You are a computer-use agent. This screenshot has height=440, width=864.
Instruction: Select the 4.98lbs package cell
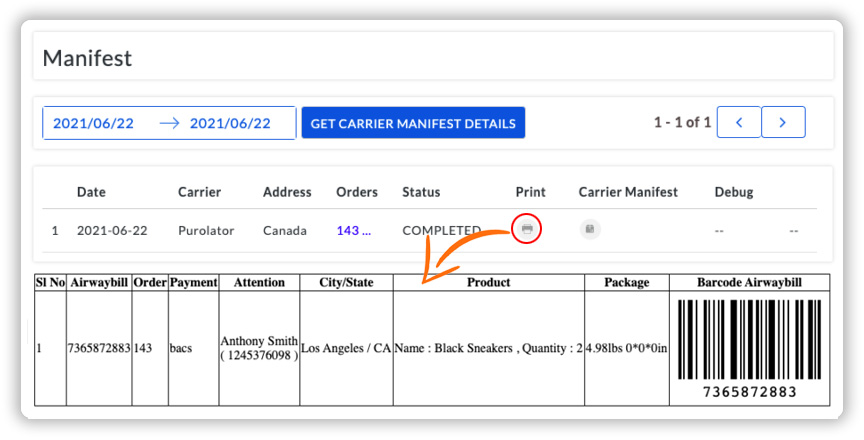click(x=627, y=348)
